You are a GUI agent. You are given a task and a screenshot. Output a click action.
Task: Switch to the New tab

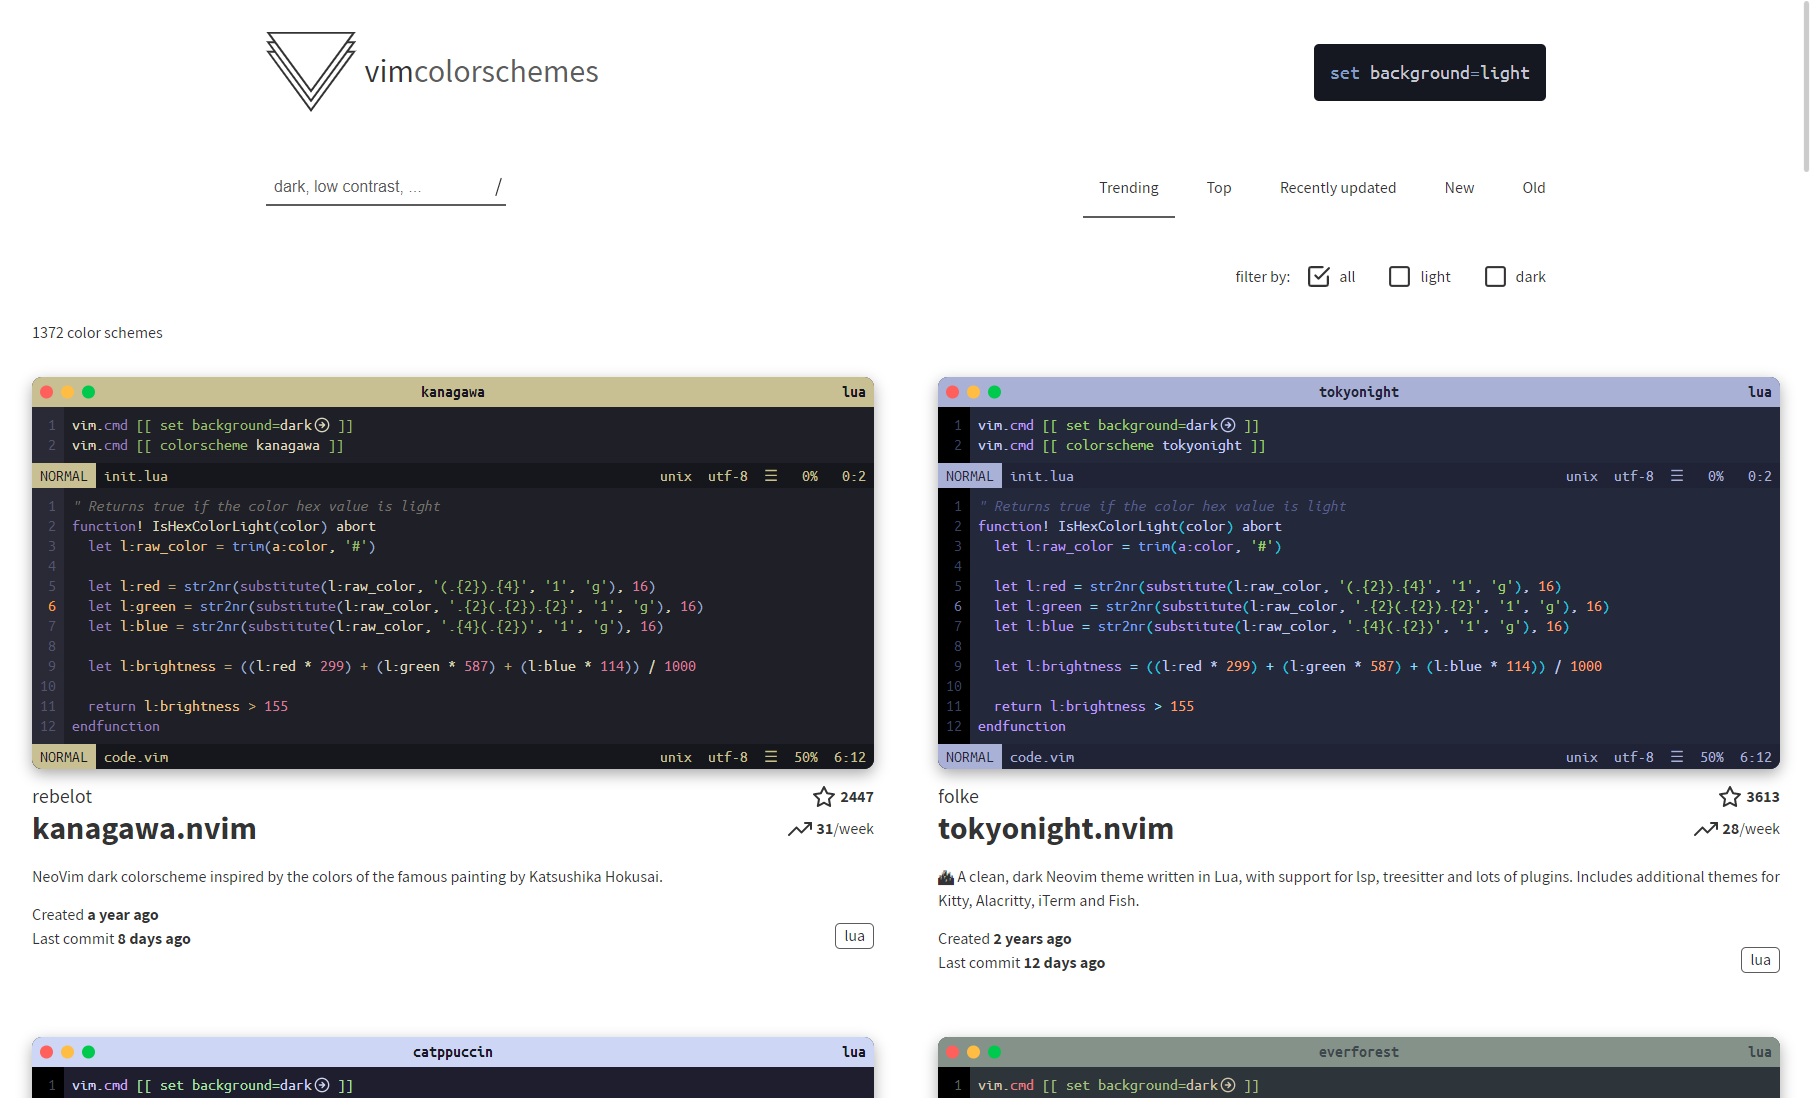pos(1459,188)
